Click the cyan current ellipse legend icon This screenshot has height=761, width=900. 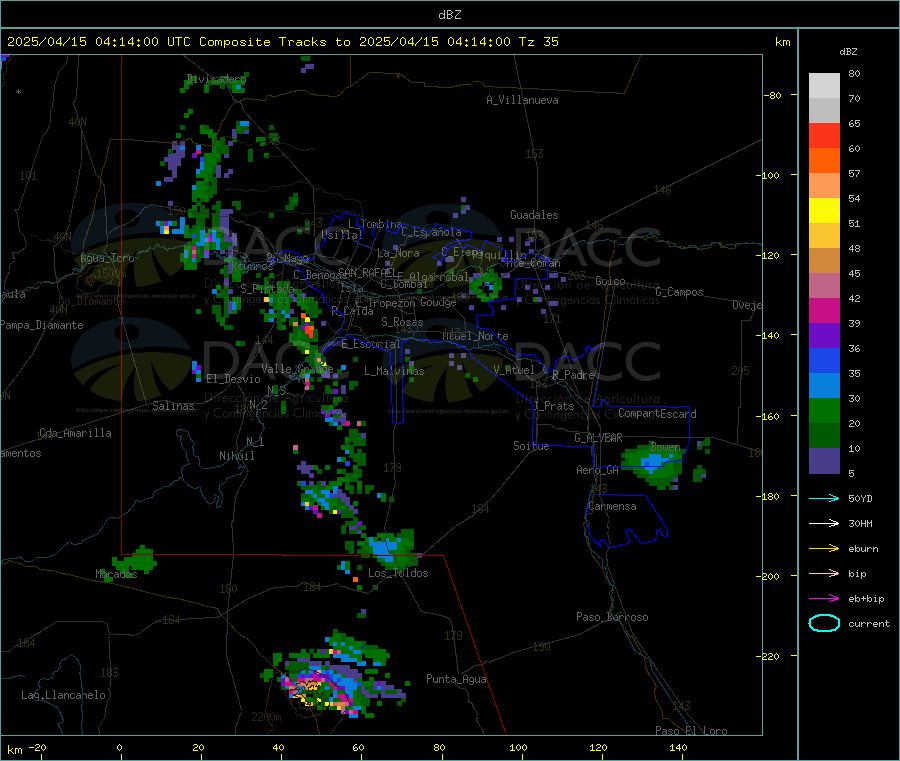824,623
